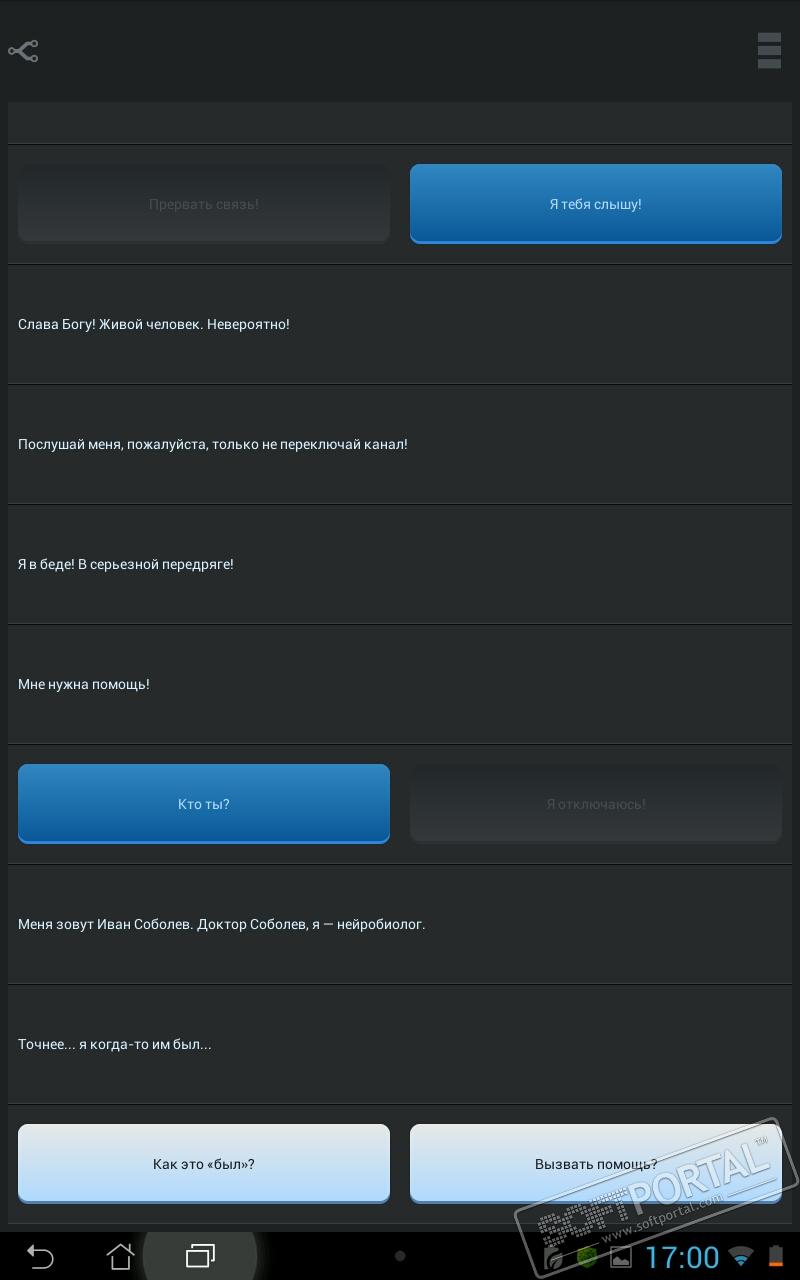Choose the "Вызвать помощь?" reply
This screenshot has height=1280, width=800.
[596, 1163]
